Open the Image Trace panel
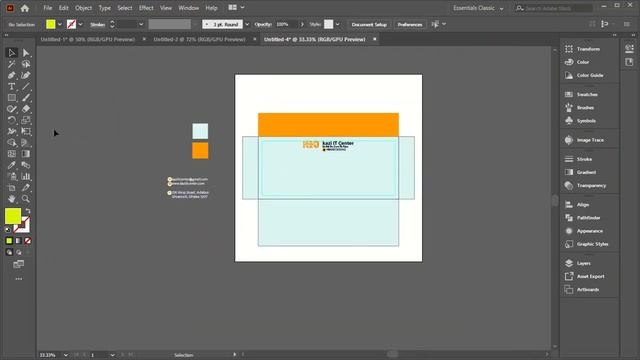The width and height of the screenshot is (640, 360). coord(589,140)
